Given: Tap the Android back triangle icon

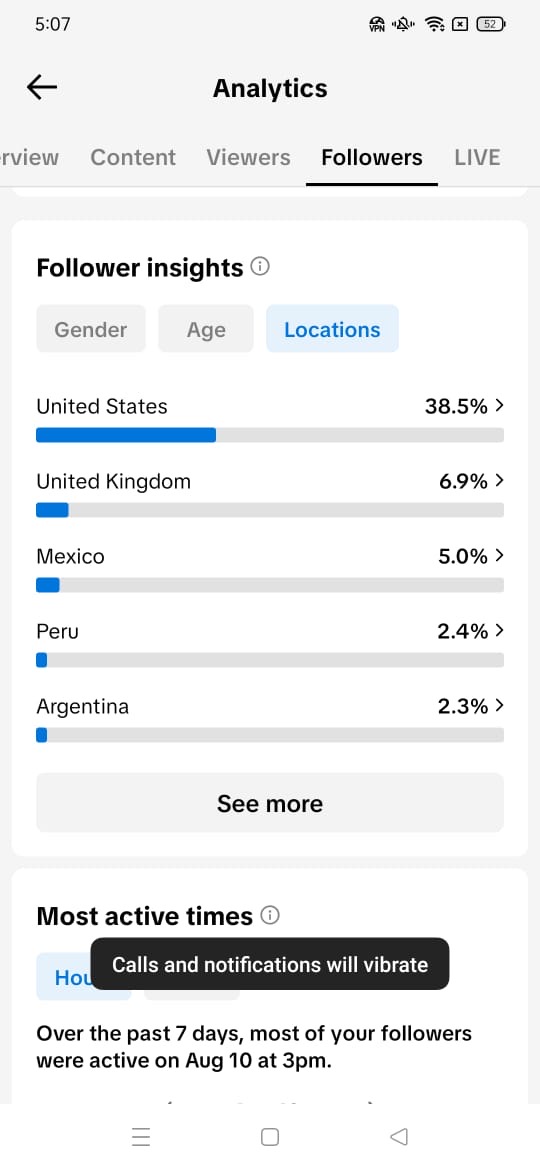Looking at the screenshot, I should 399,1136.
